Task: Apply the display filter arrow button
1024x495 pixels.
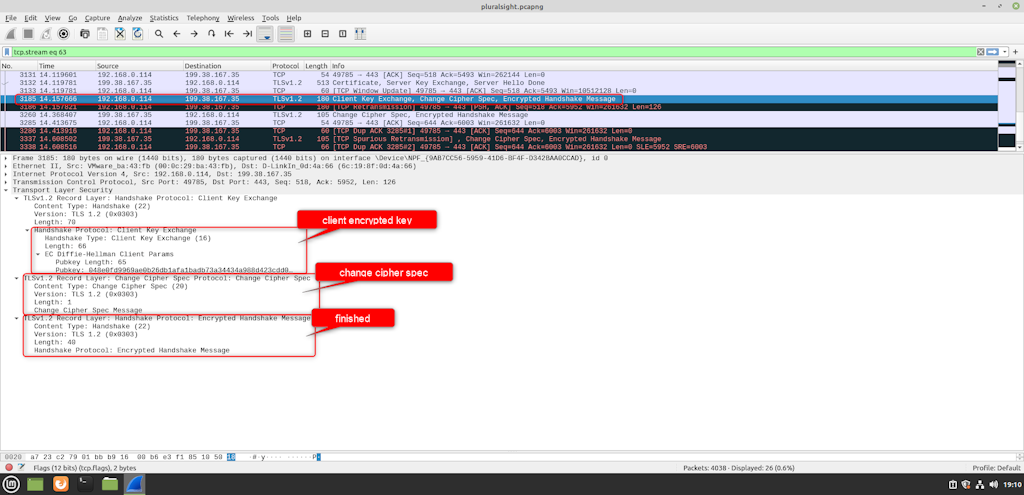Action: point(993,52)
